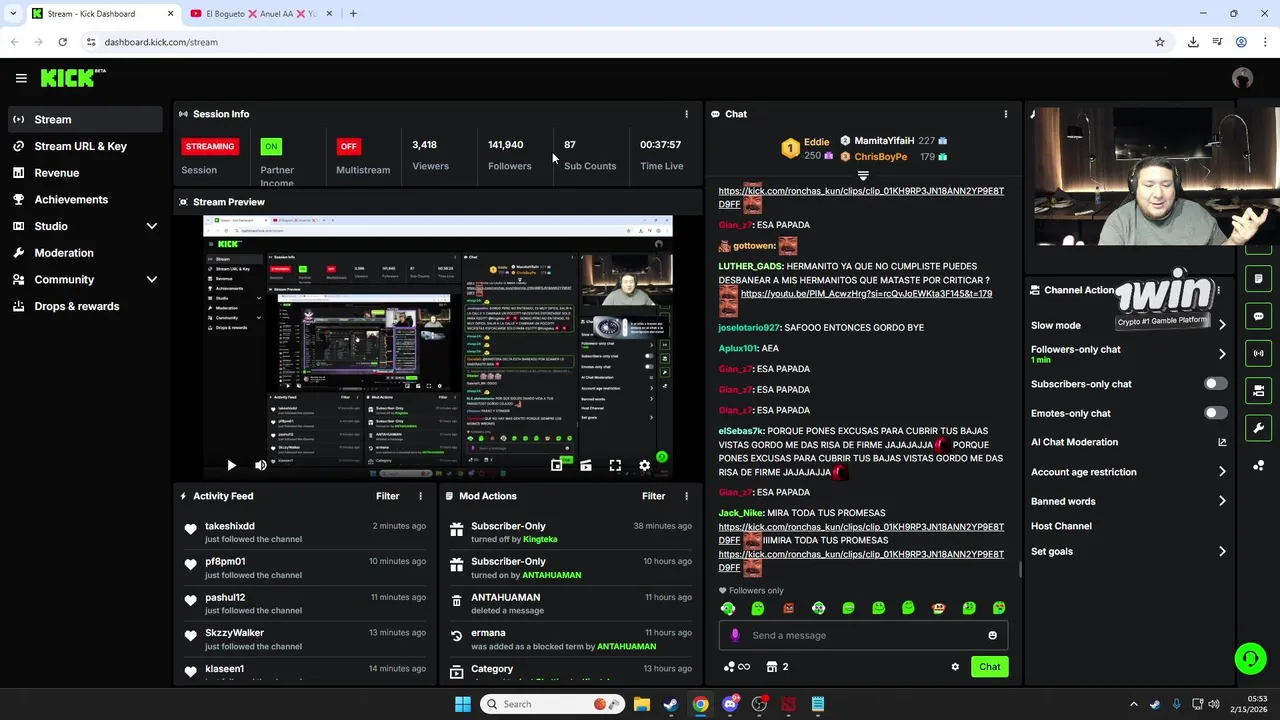Expand the Community sidebar section
The height and width of the screenshot is (720, 1280).
tap(152, 280)
